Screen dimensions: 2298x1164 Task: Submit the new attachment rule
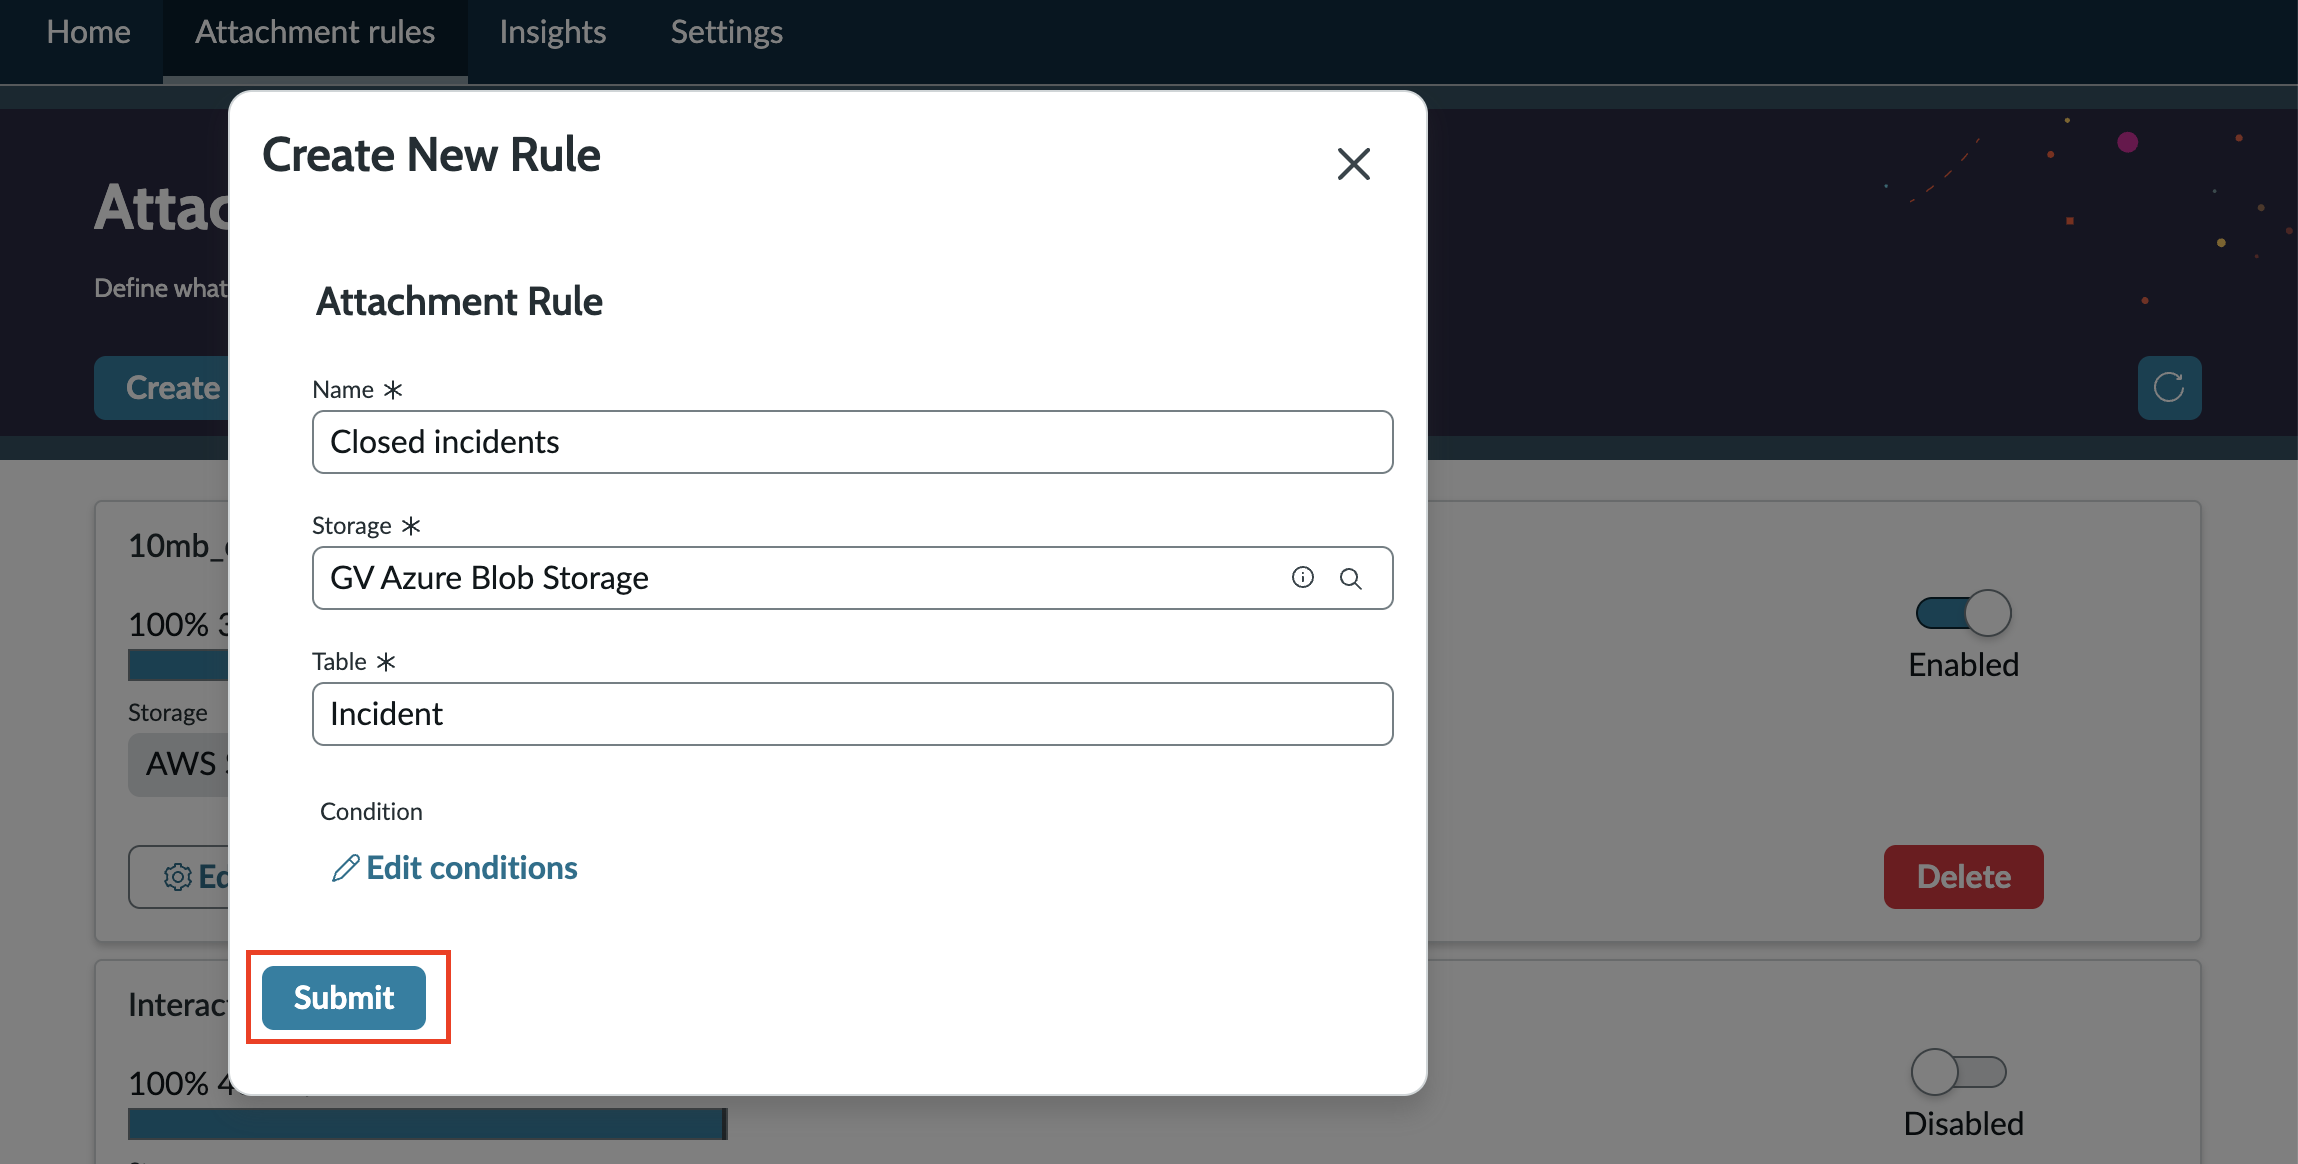pyautogui.click(x=344, y=997)
